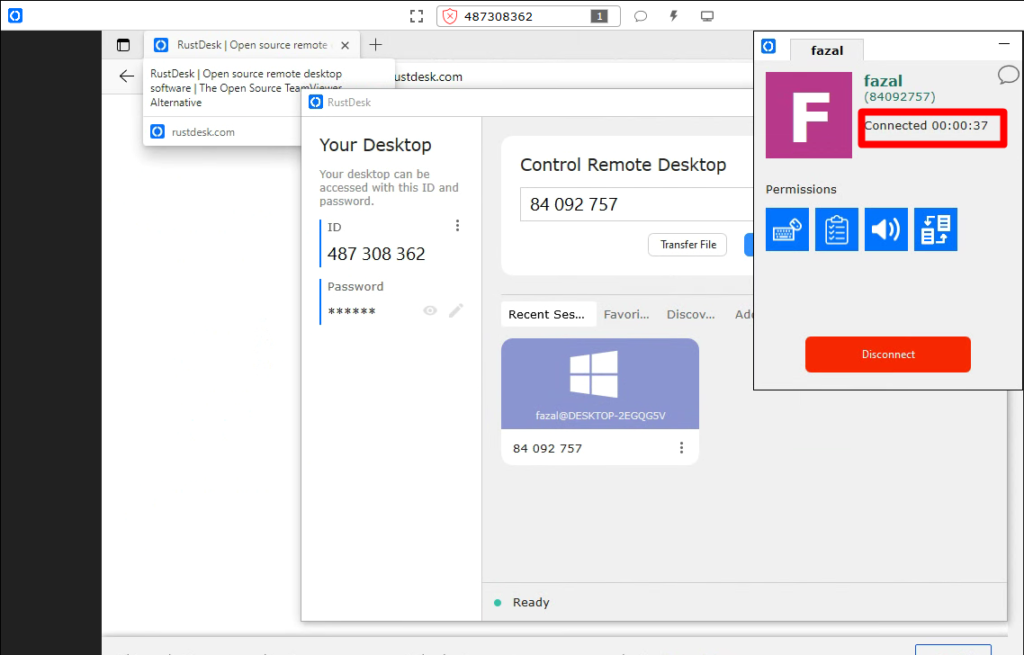Click the fullscreen icon in the remote toolbar
The image size is (1024, 655).
click(x=416, y=16)
